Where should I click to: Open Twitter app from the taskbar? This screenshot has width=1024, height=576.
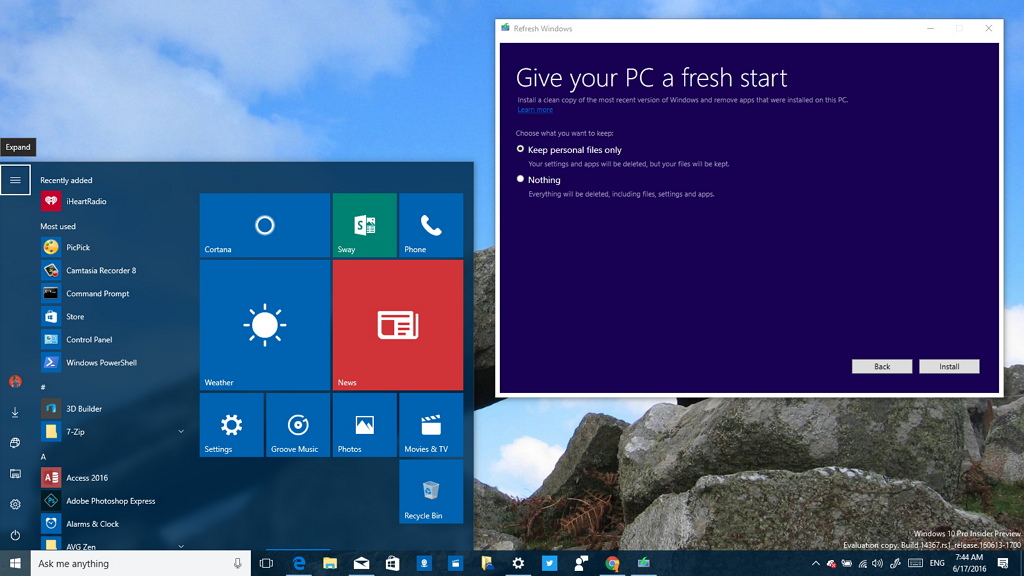(549, 563)
